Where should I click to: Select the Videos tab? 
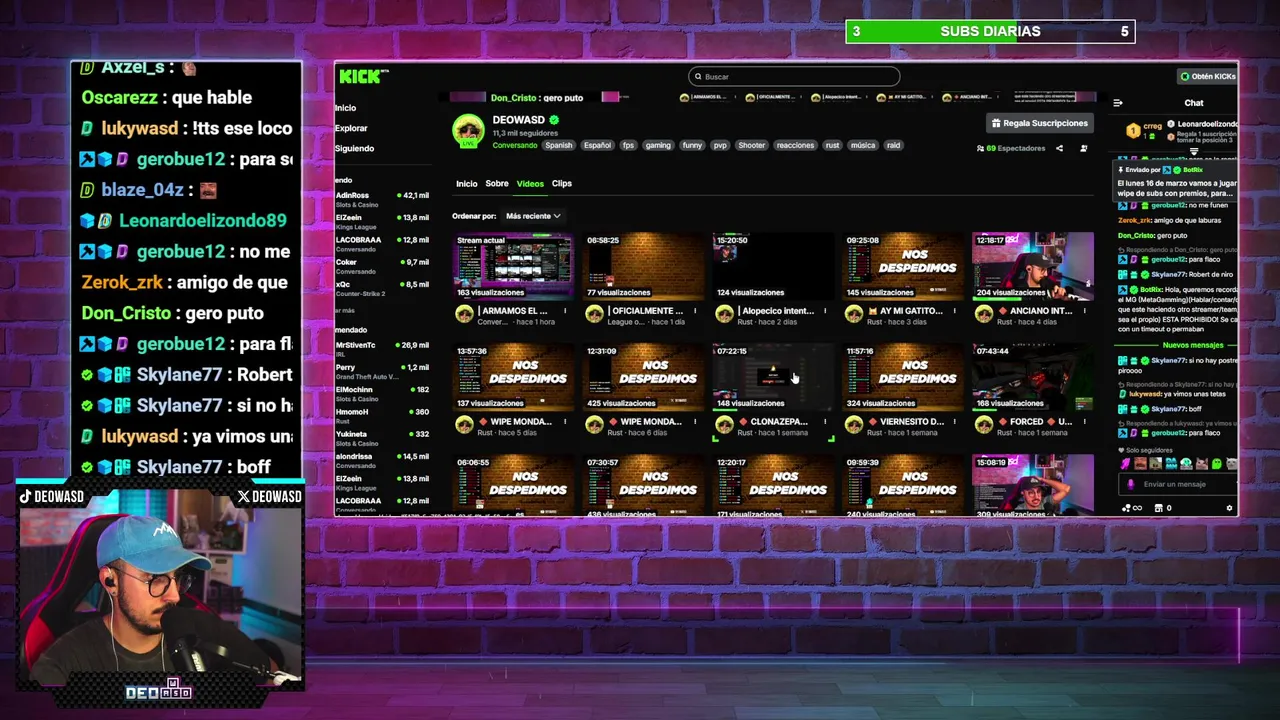[x=530, y=184]
